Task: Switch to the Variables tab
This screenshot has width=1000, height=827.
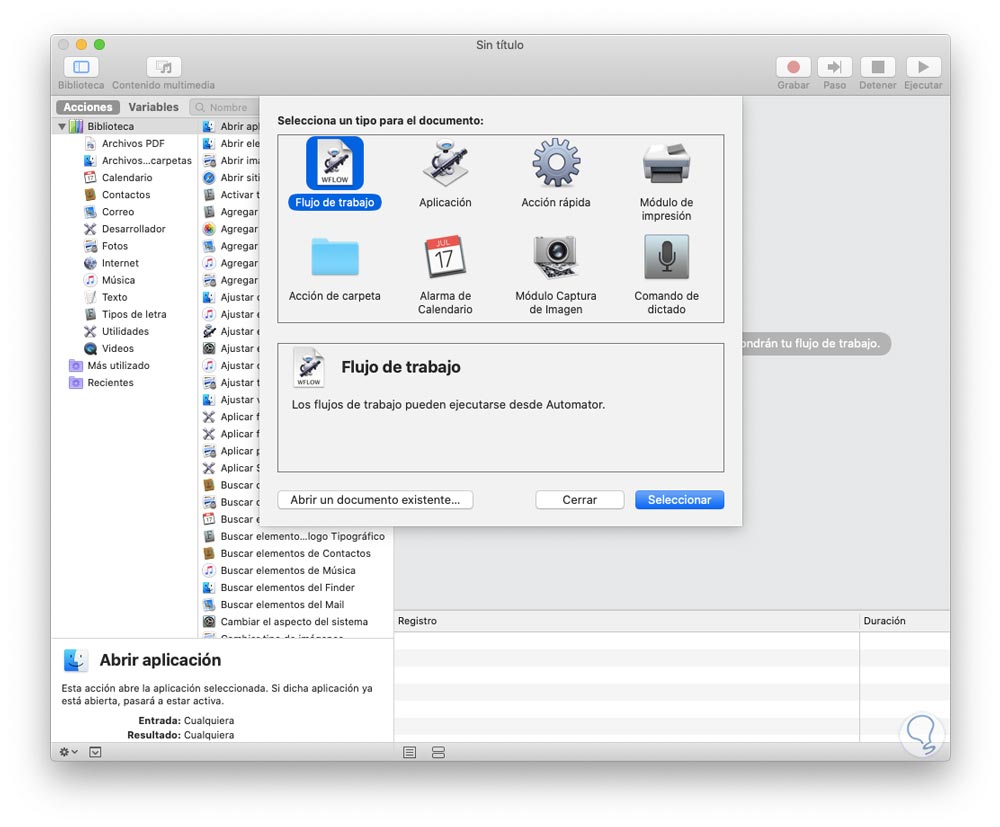Action: tap(154, 107)
